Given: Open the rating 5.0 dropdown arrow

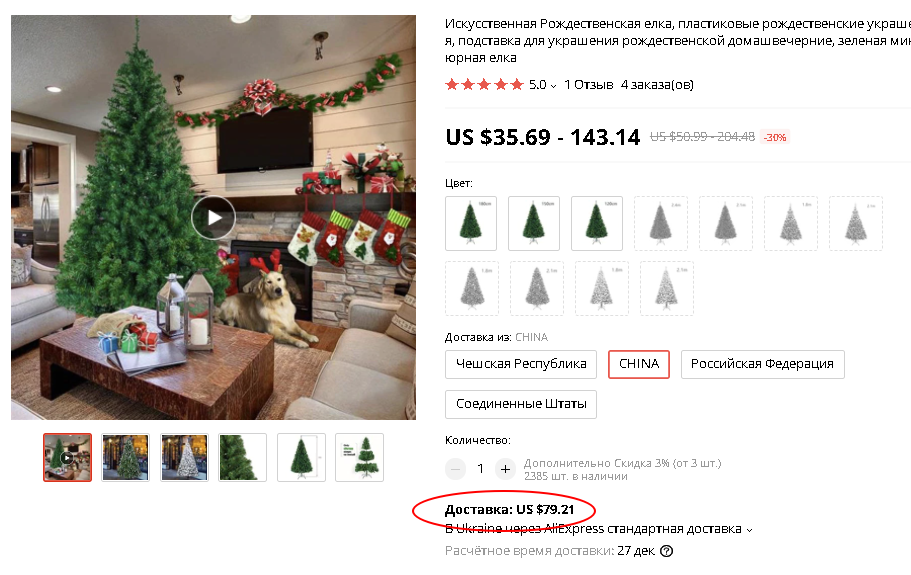Looking at the screenshot, I should point(554,86).
